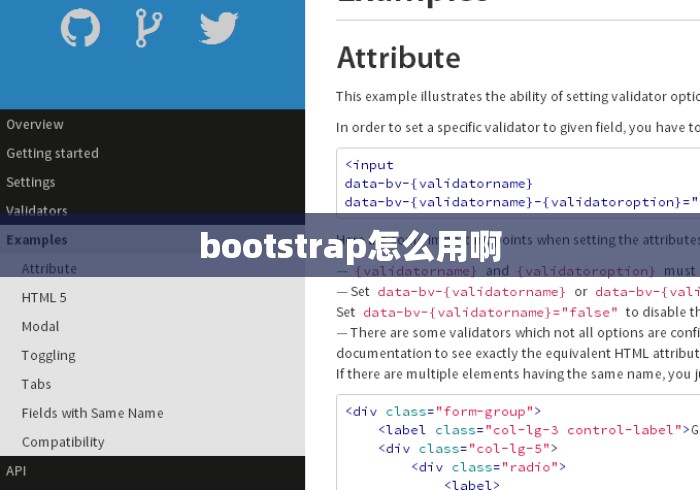The width and height of the screenshot is (700, 490).
Task: Click code '<div class="form-group">'
Action: (x=443, y=411)
